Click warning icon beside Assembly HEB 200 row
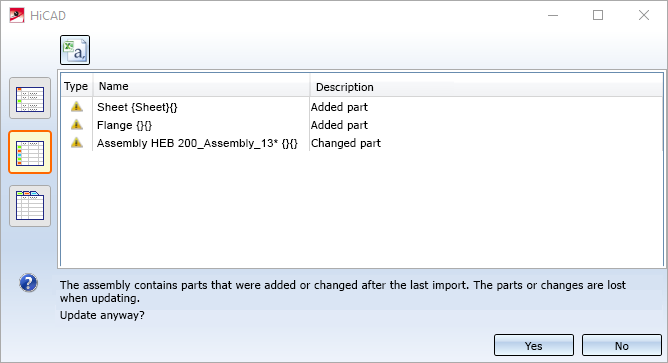This screenshot has width=668, height=363. tap(77, 142)
